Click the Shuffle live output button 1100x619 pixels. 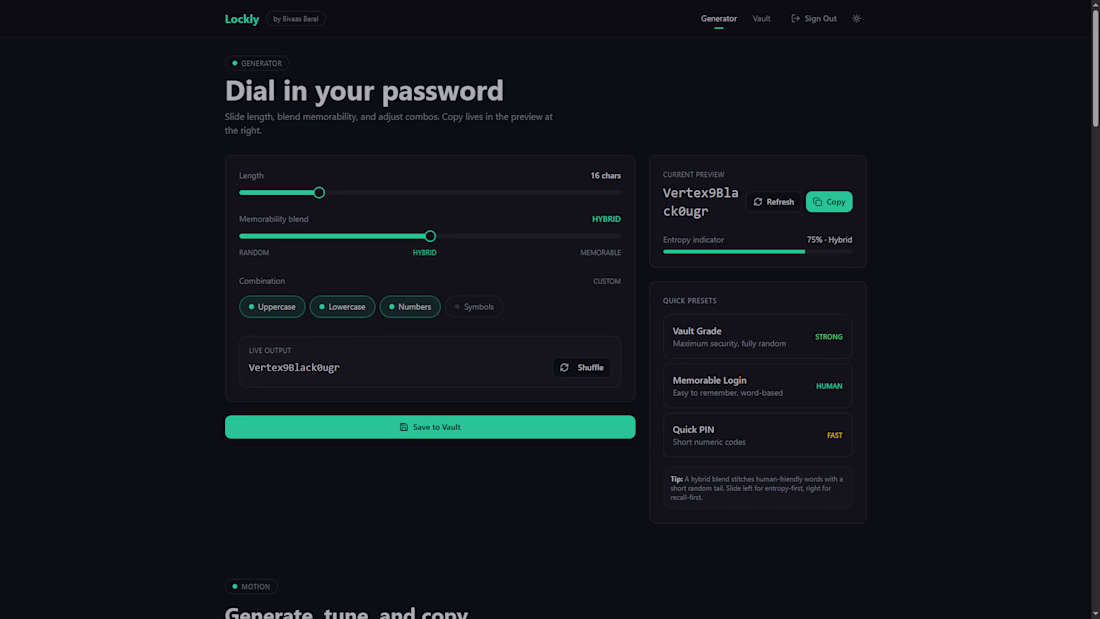point(581,368)
